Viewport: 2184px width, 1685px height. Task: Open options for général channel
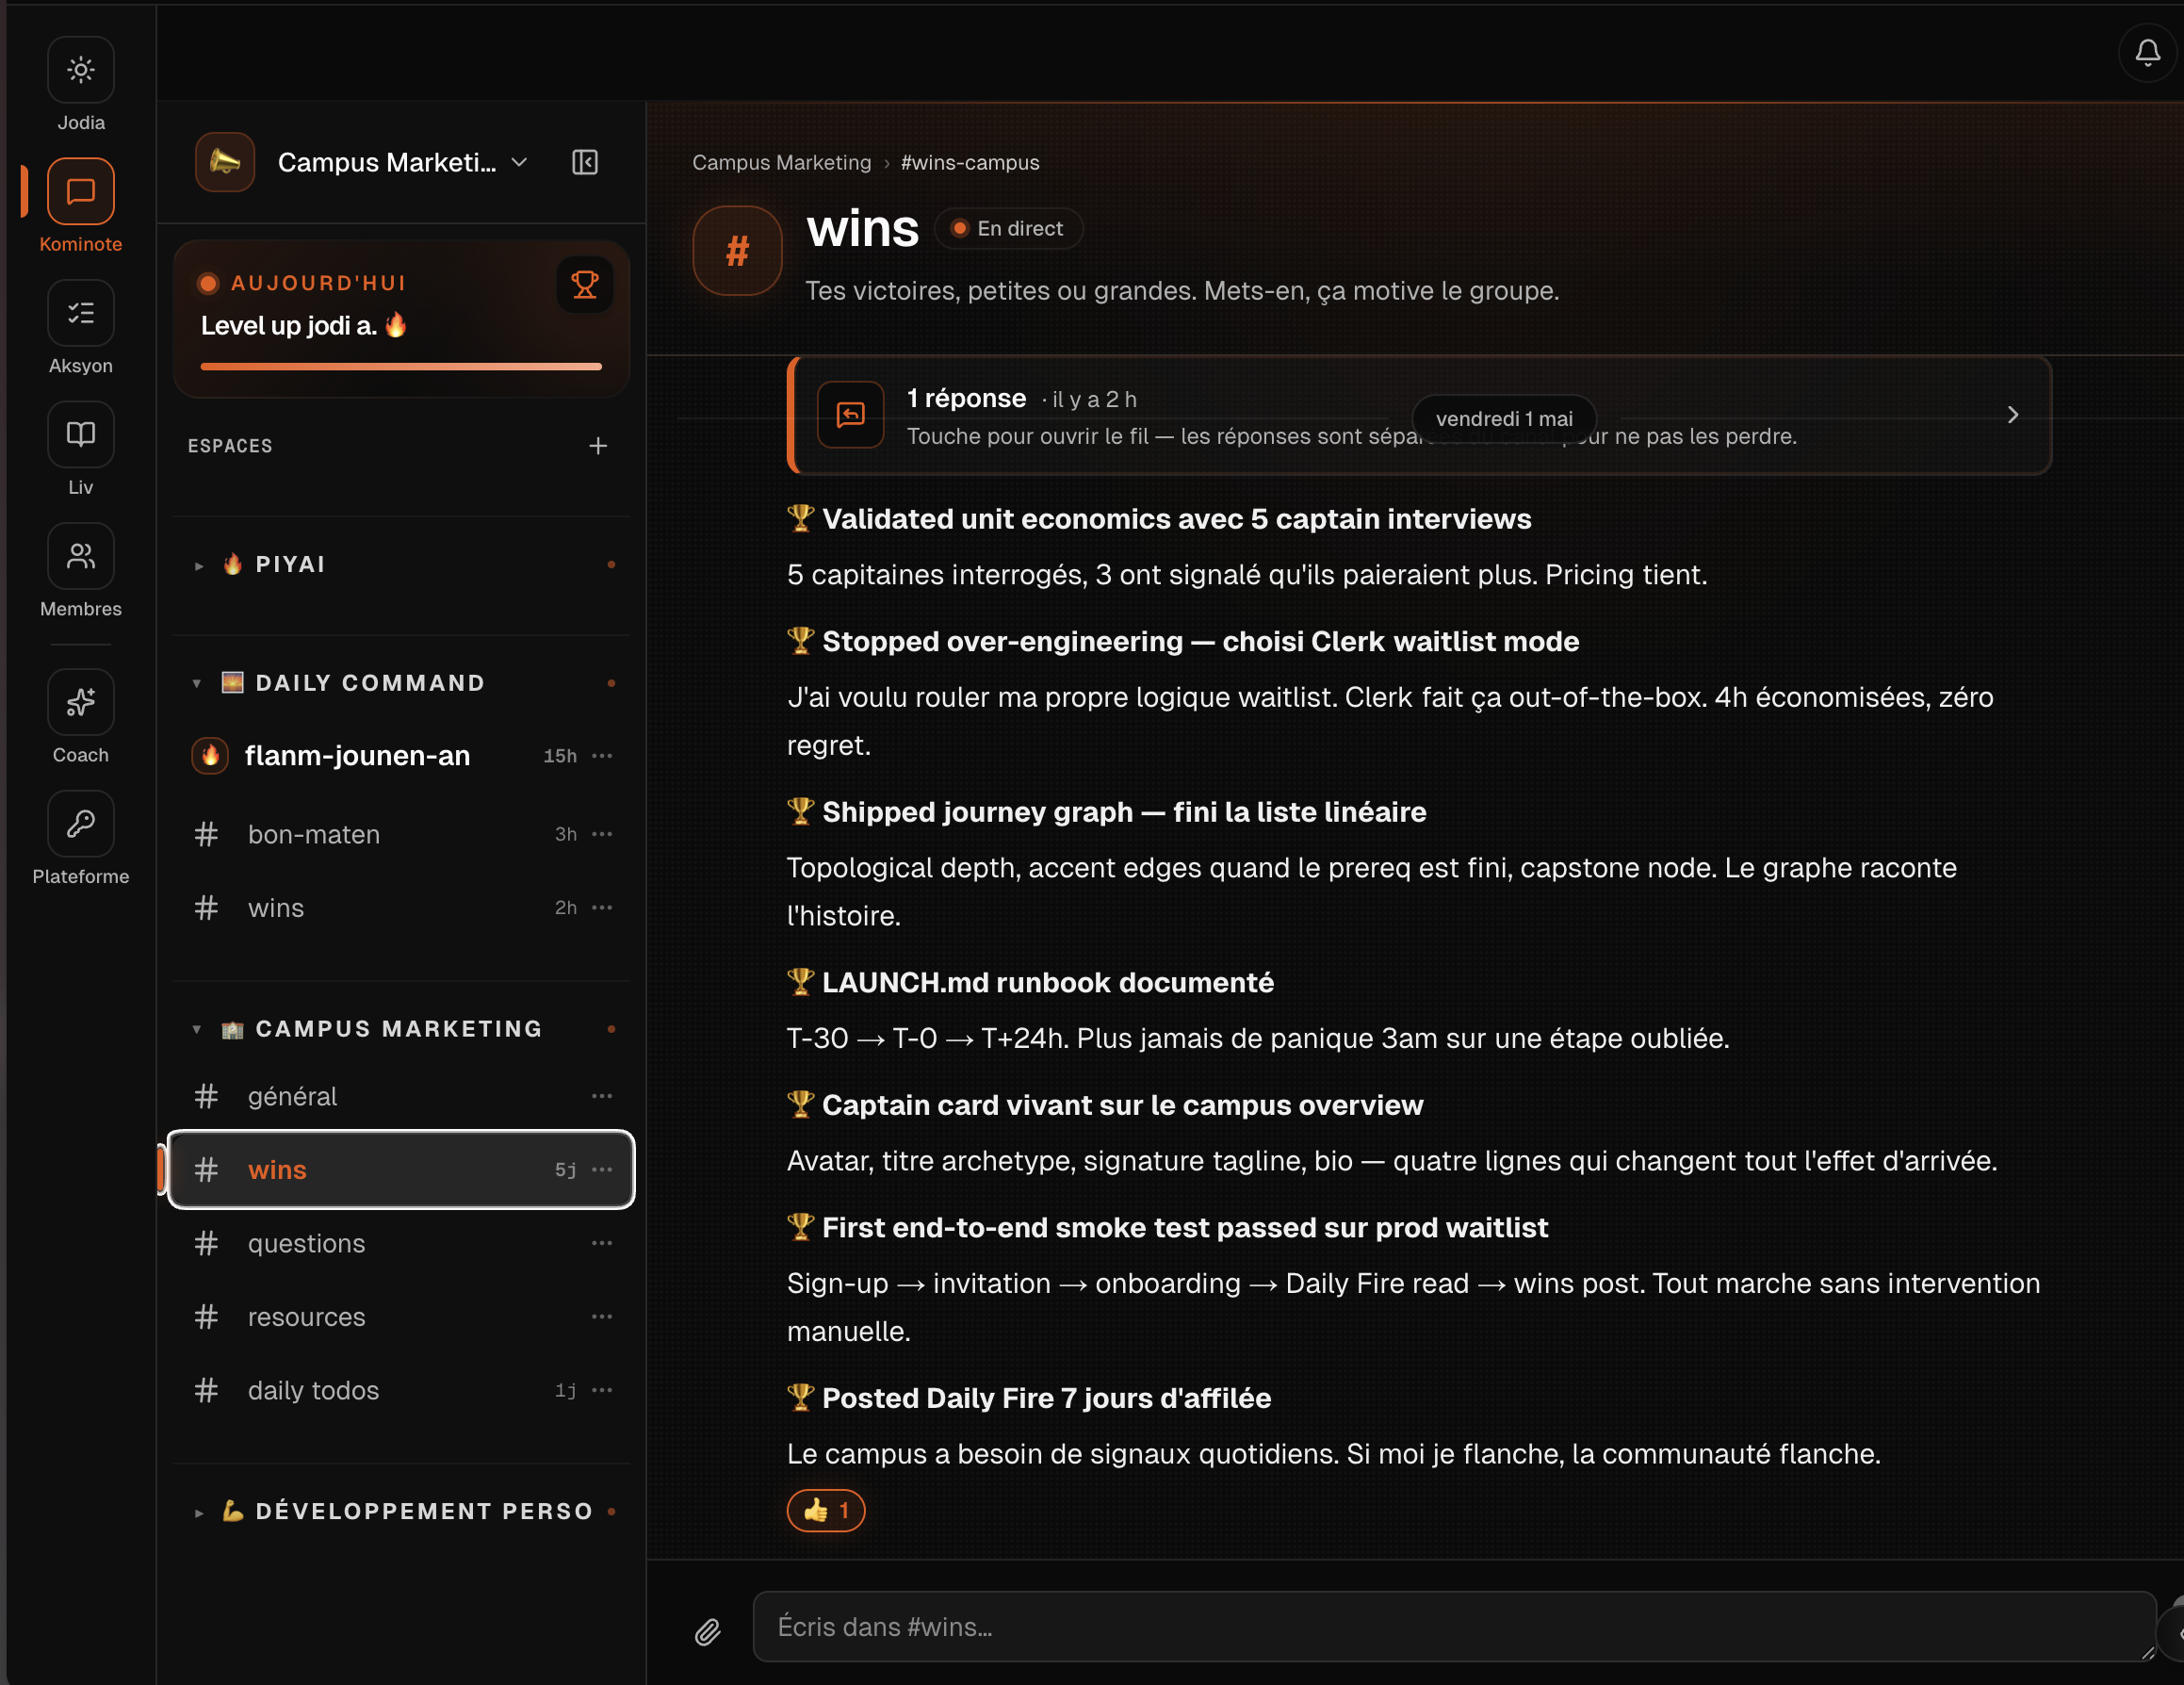click(x=602, y=1096)
